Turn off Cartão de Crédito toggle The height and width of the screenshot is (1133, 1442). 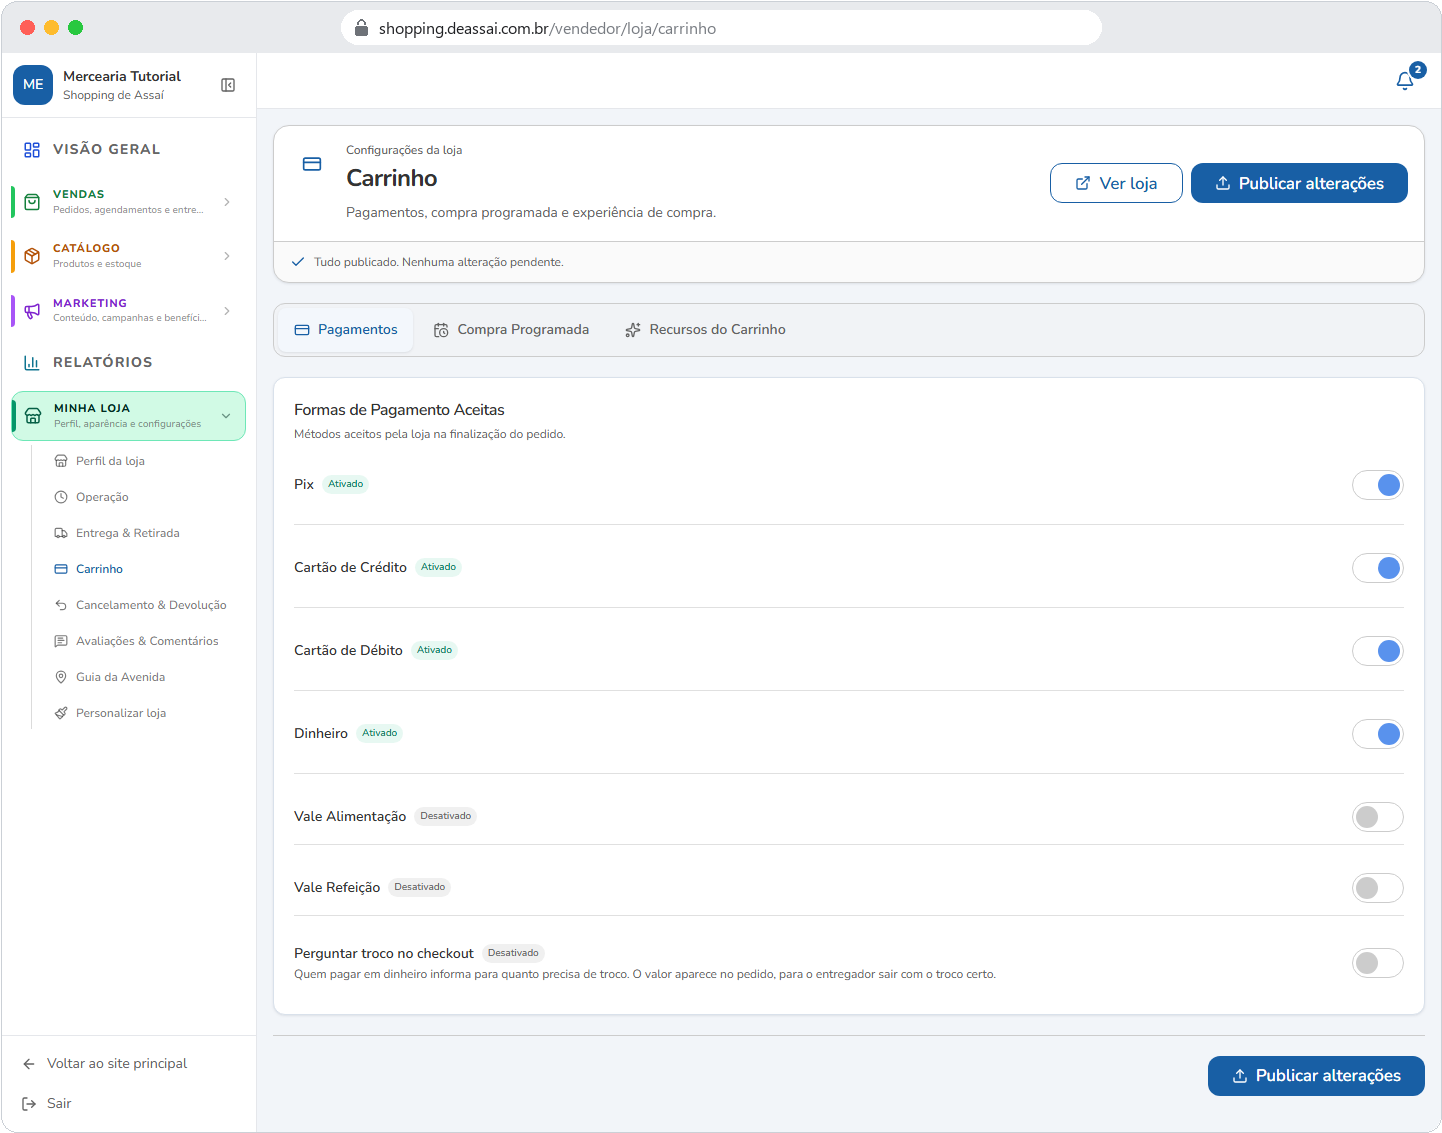pos(1378,568)
